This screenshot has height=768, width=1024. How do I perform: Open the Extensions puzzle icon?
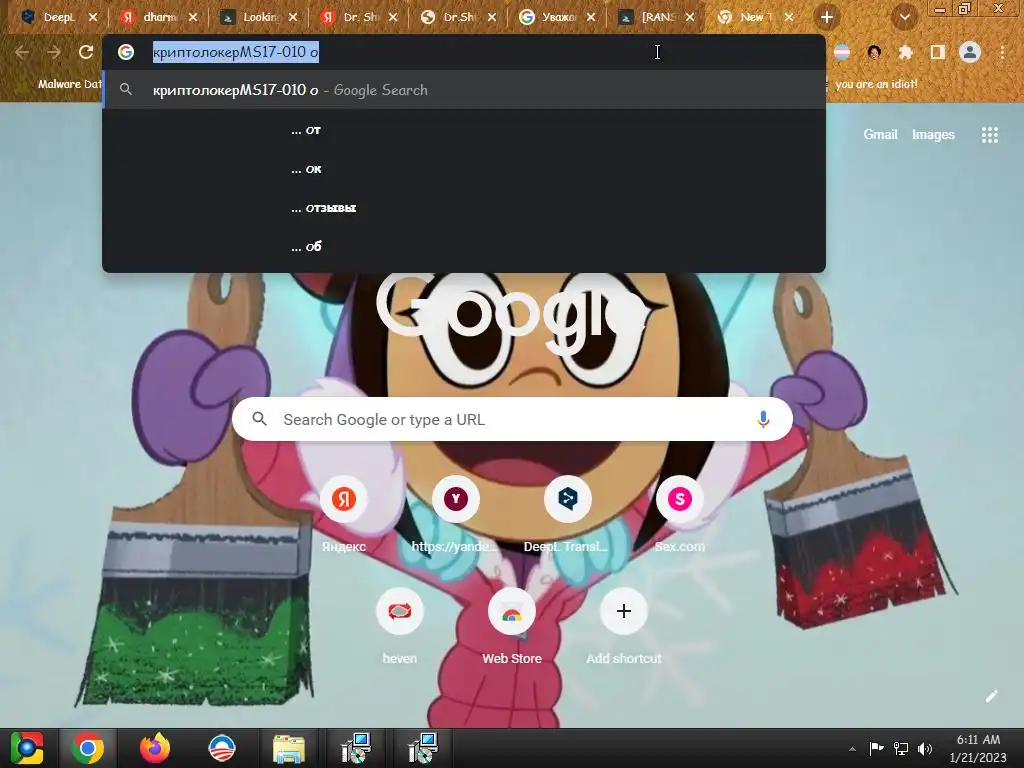tap(905, 52)
